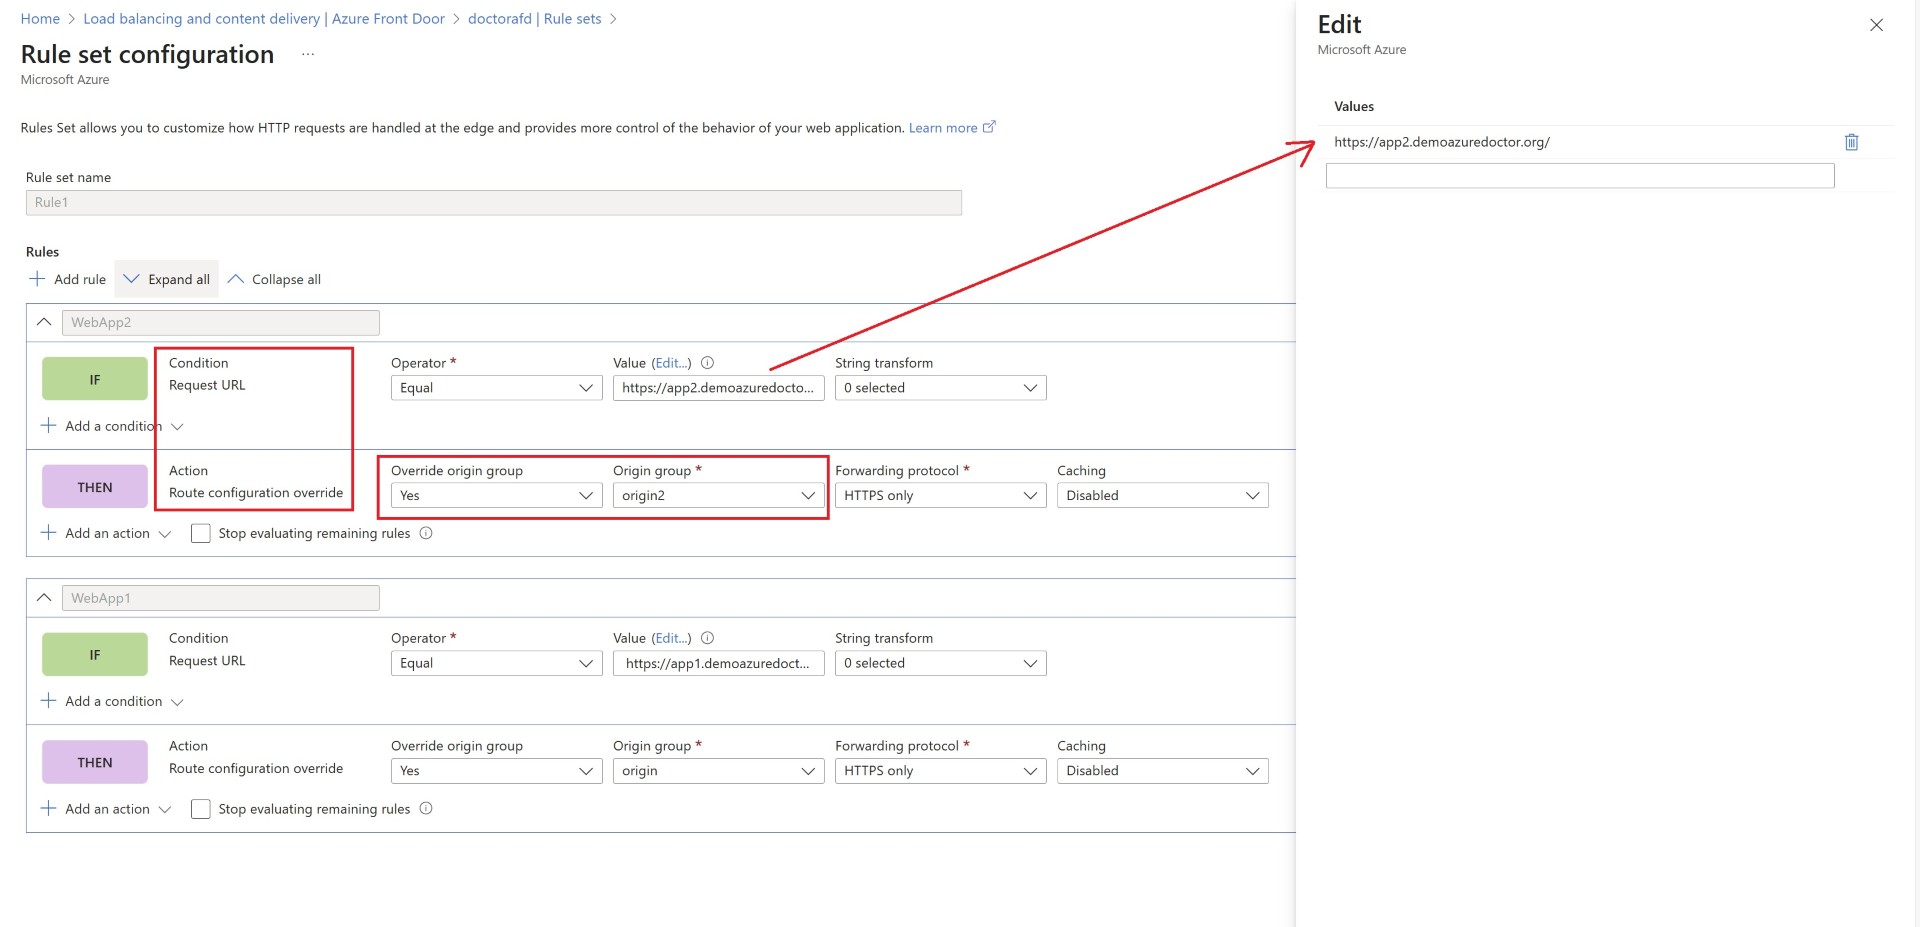Click Edit link for WebApp1 Value
The width and height of the screenshot is (1920, 927).
click(671, 638)
